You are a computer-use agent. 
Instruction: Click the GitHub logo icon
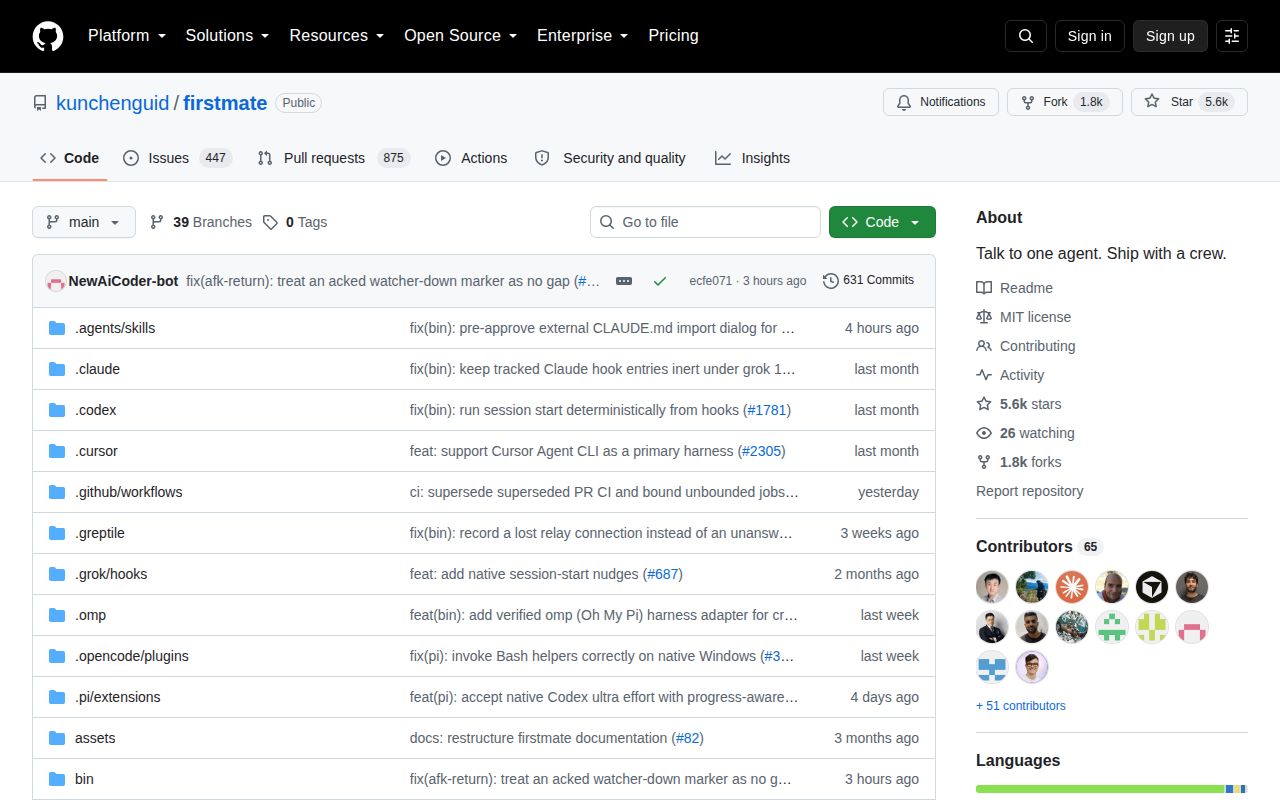tap(48, 36)
